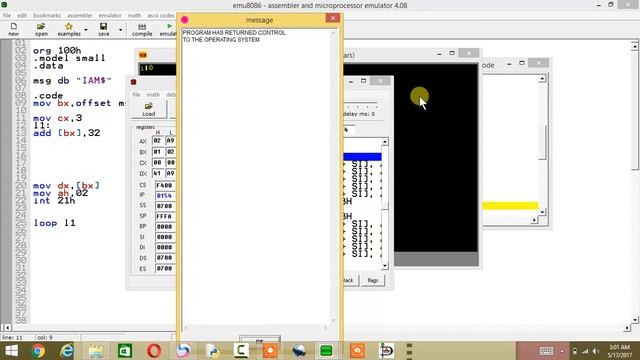Viewport: 640px width, 360px height.
Task: Open the Python taskbar icon
Action: click(x=212, y=351)
